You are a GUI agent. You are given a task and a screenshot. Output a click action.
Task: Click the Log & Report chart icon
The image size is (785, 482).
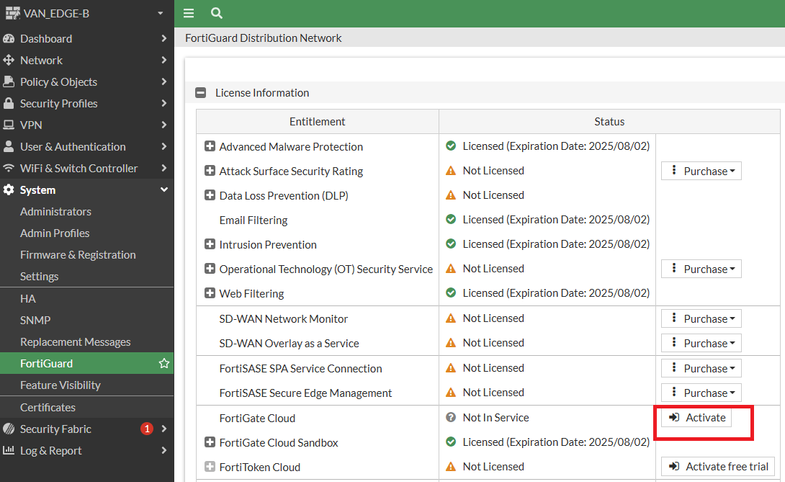pos(9,451)
